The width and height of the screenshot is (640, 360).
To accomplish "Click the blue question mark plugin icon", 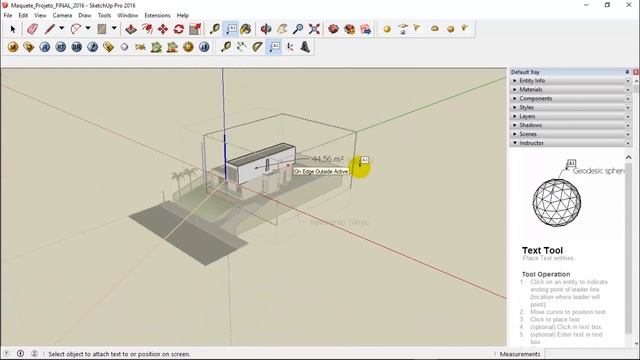I will coord(93,47).
